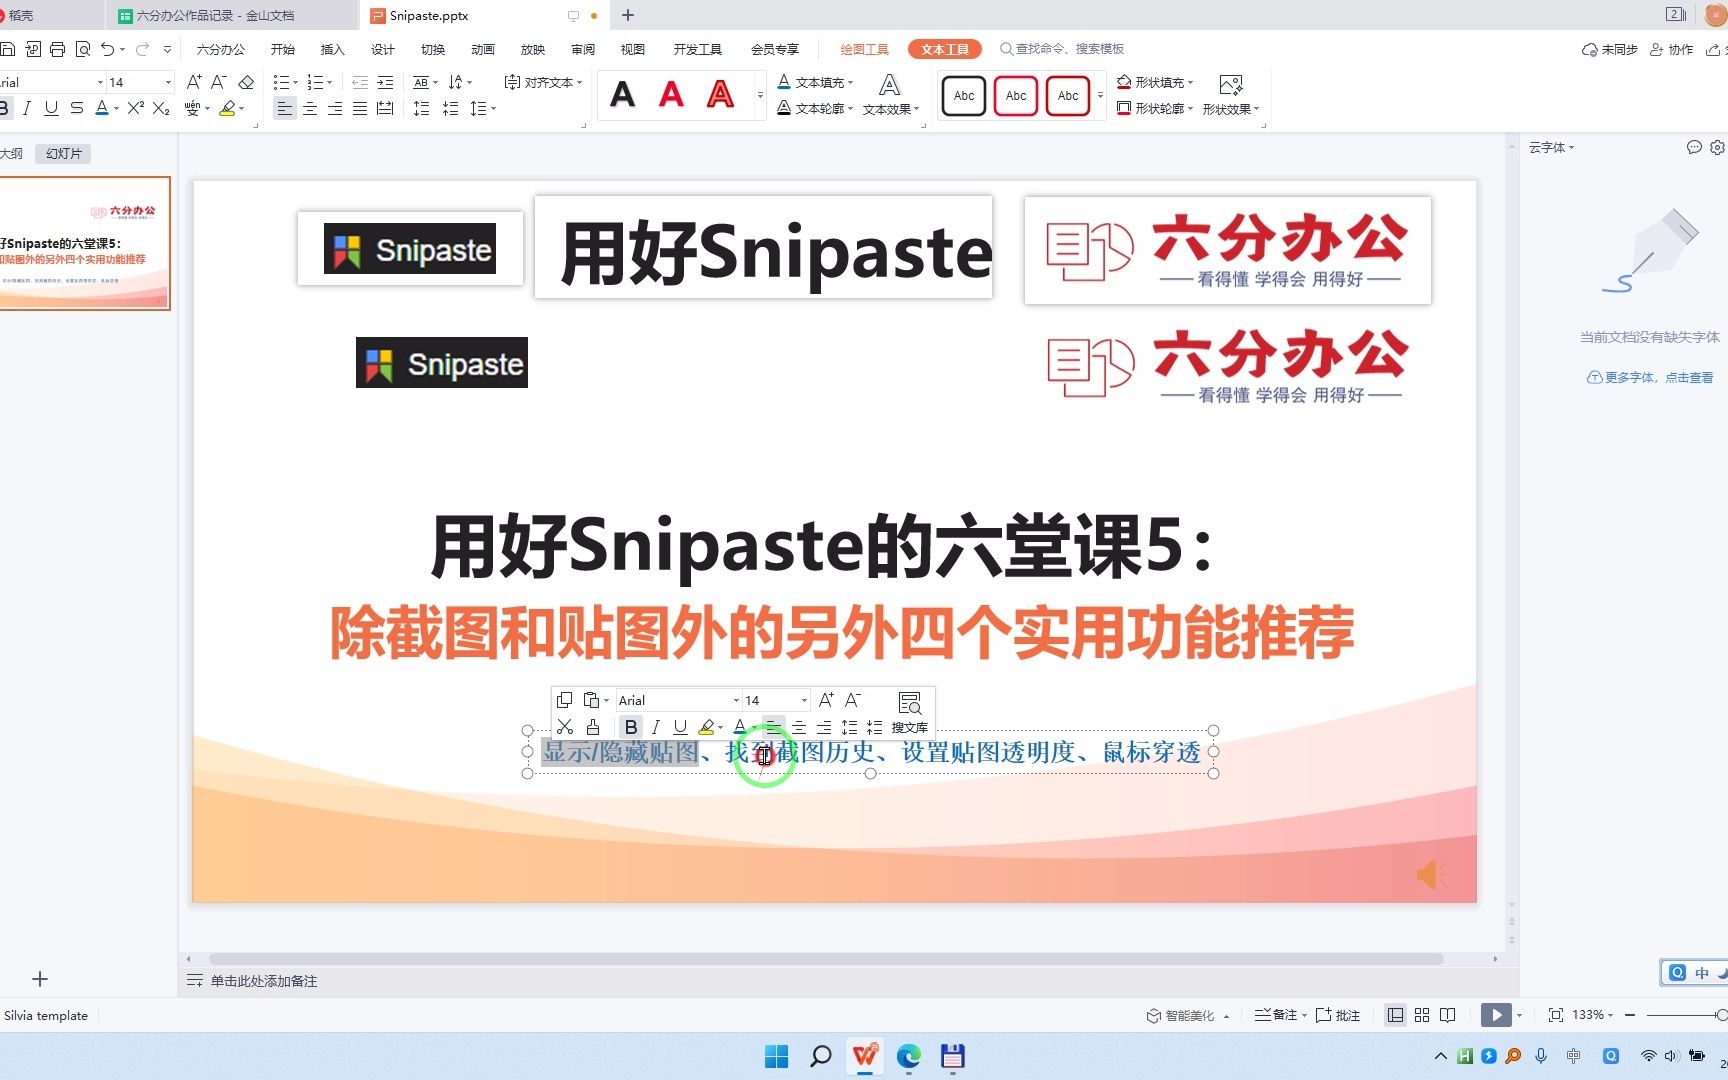Select the highlight color pen icon
This screenshot has width=1728, height=1080.
click(x=228, y=108)
